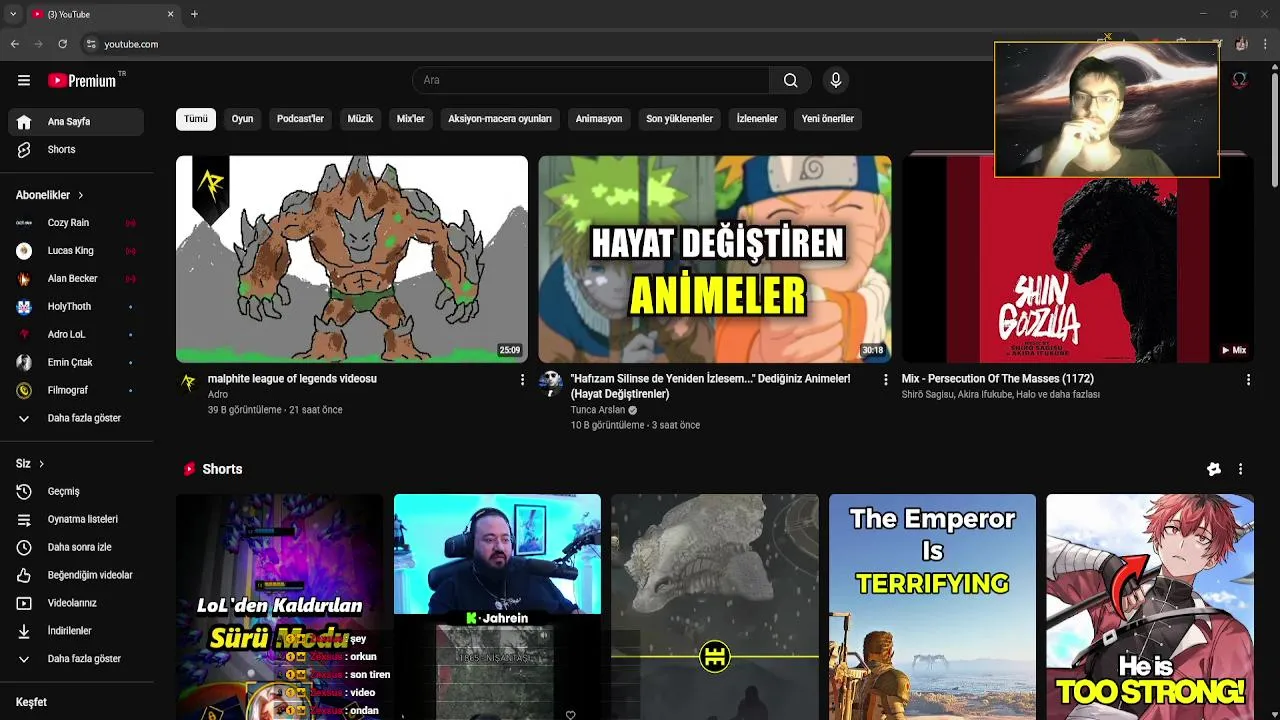Select the Müzik filter chip
Viewport: 1280px width, 720px height.
coord(360,119)
